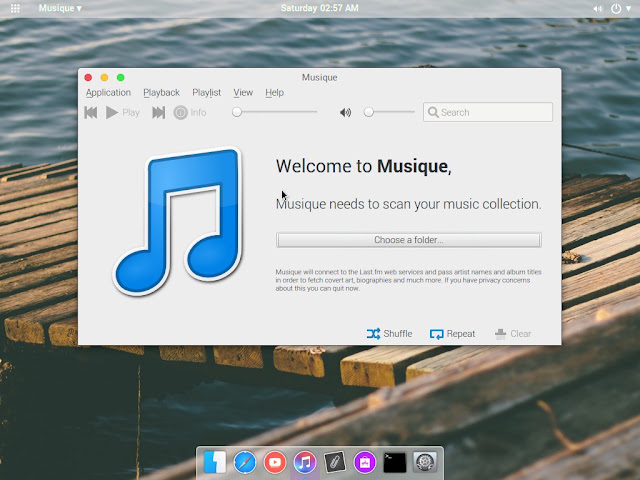Screen dimensions: 640x480
Task: Adjust the volume slider
Action: (x=389, y=112)
